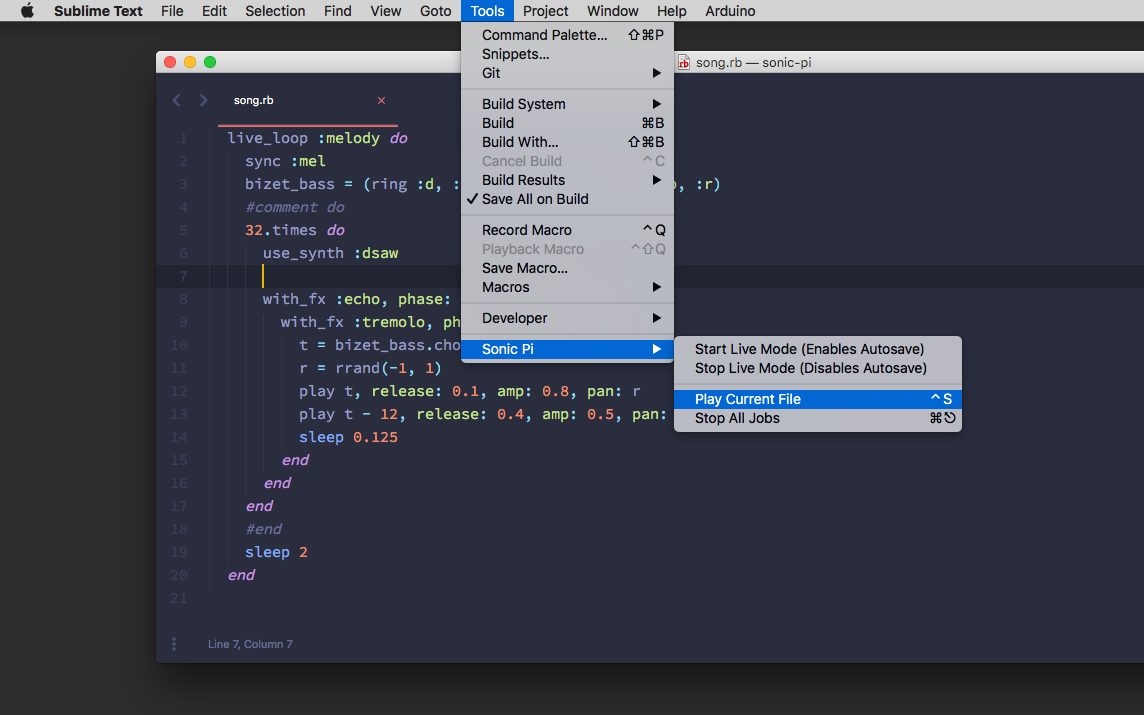1144x715 pixels.
Task: Stop Live Mode (Disables Autosave)
Action: point(818,368)
